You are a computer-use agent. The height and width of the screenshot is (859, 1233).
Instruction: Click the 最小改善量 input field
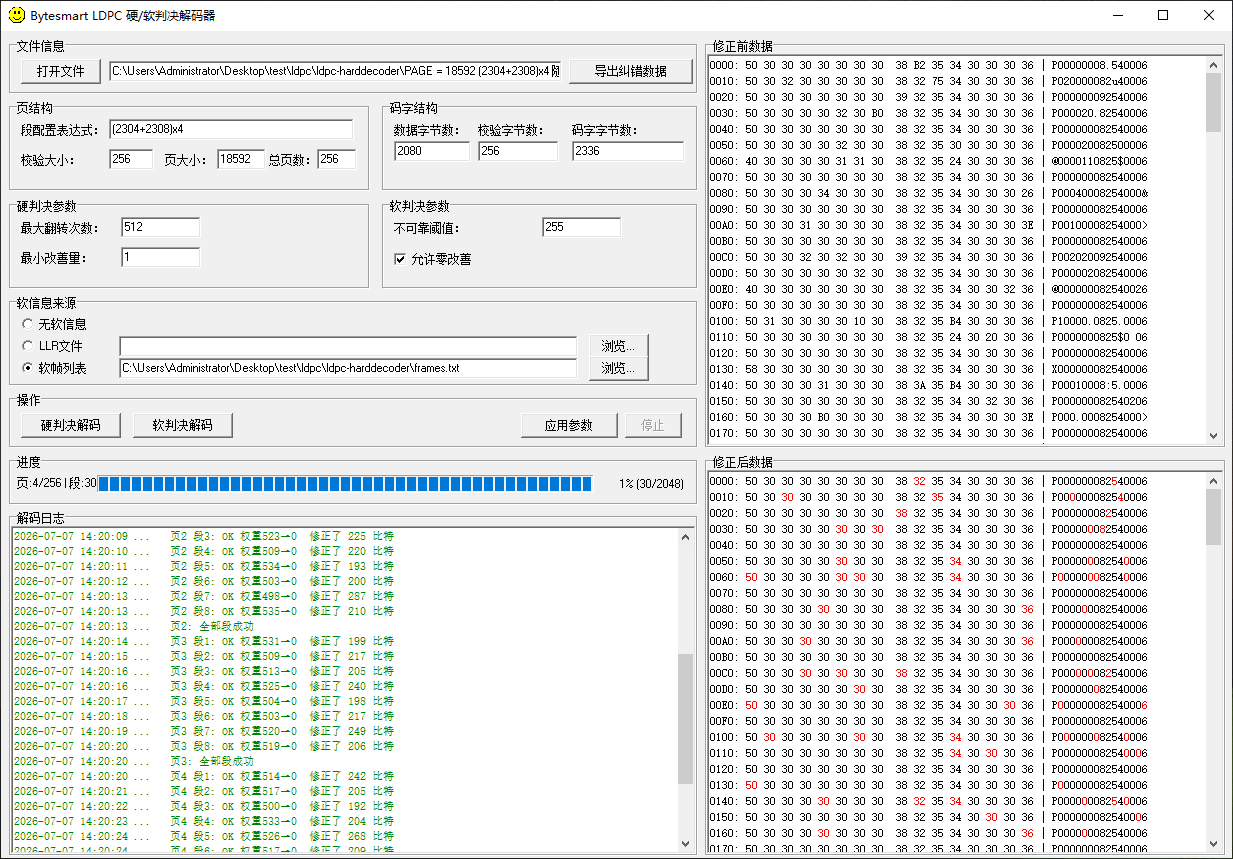[160, 257]
